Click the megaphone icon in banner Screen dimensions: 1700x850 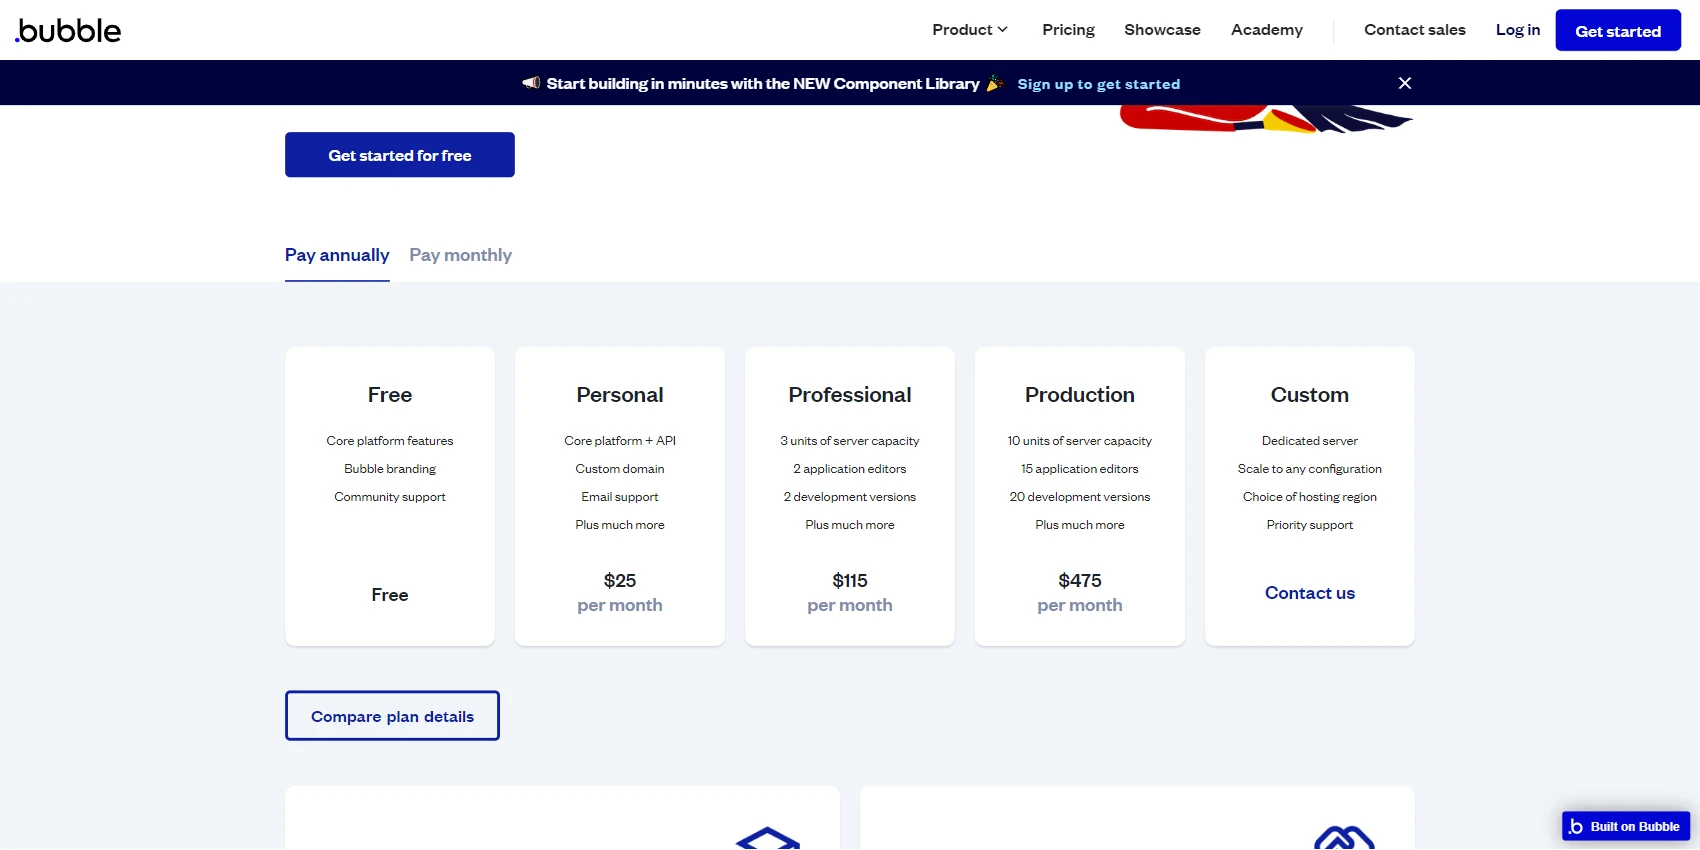tap(531, 83)
